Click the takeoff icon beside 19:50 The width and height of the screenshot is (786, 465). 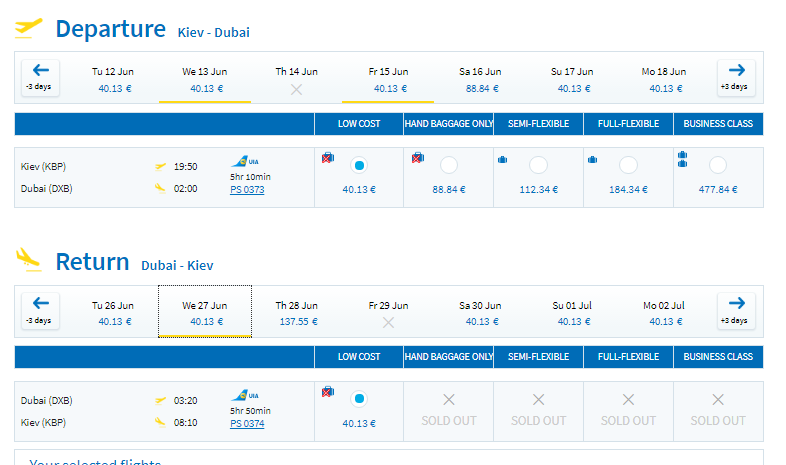pyautogui.click(x=160, y=166)
